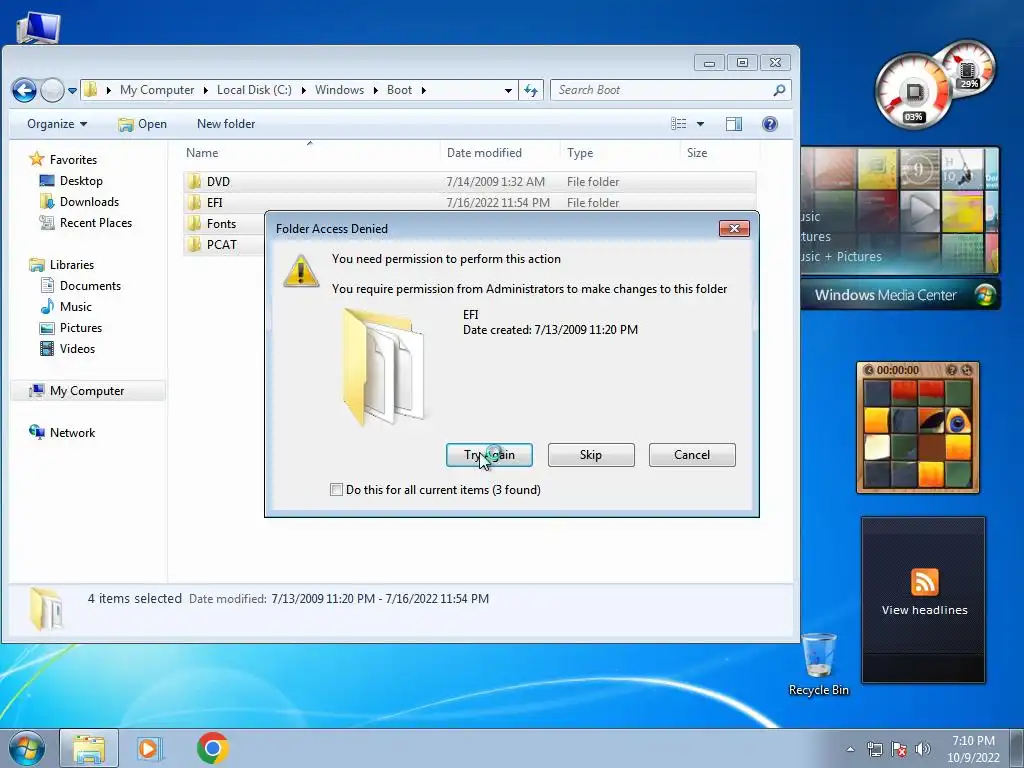Open the Windows Media Center gadget

point(901,229)
